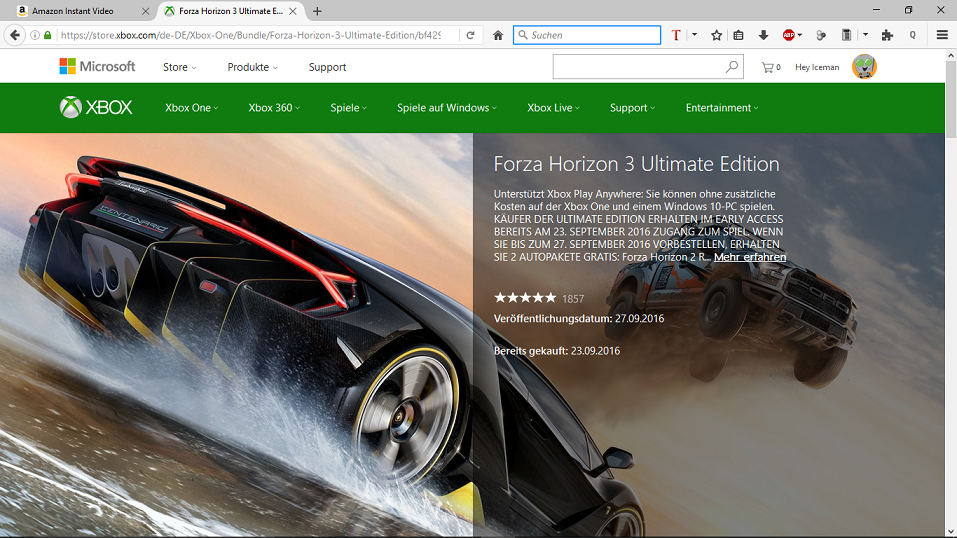Expand the Produkte menu

pos(252,67)
